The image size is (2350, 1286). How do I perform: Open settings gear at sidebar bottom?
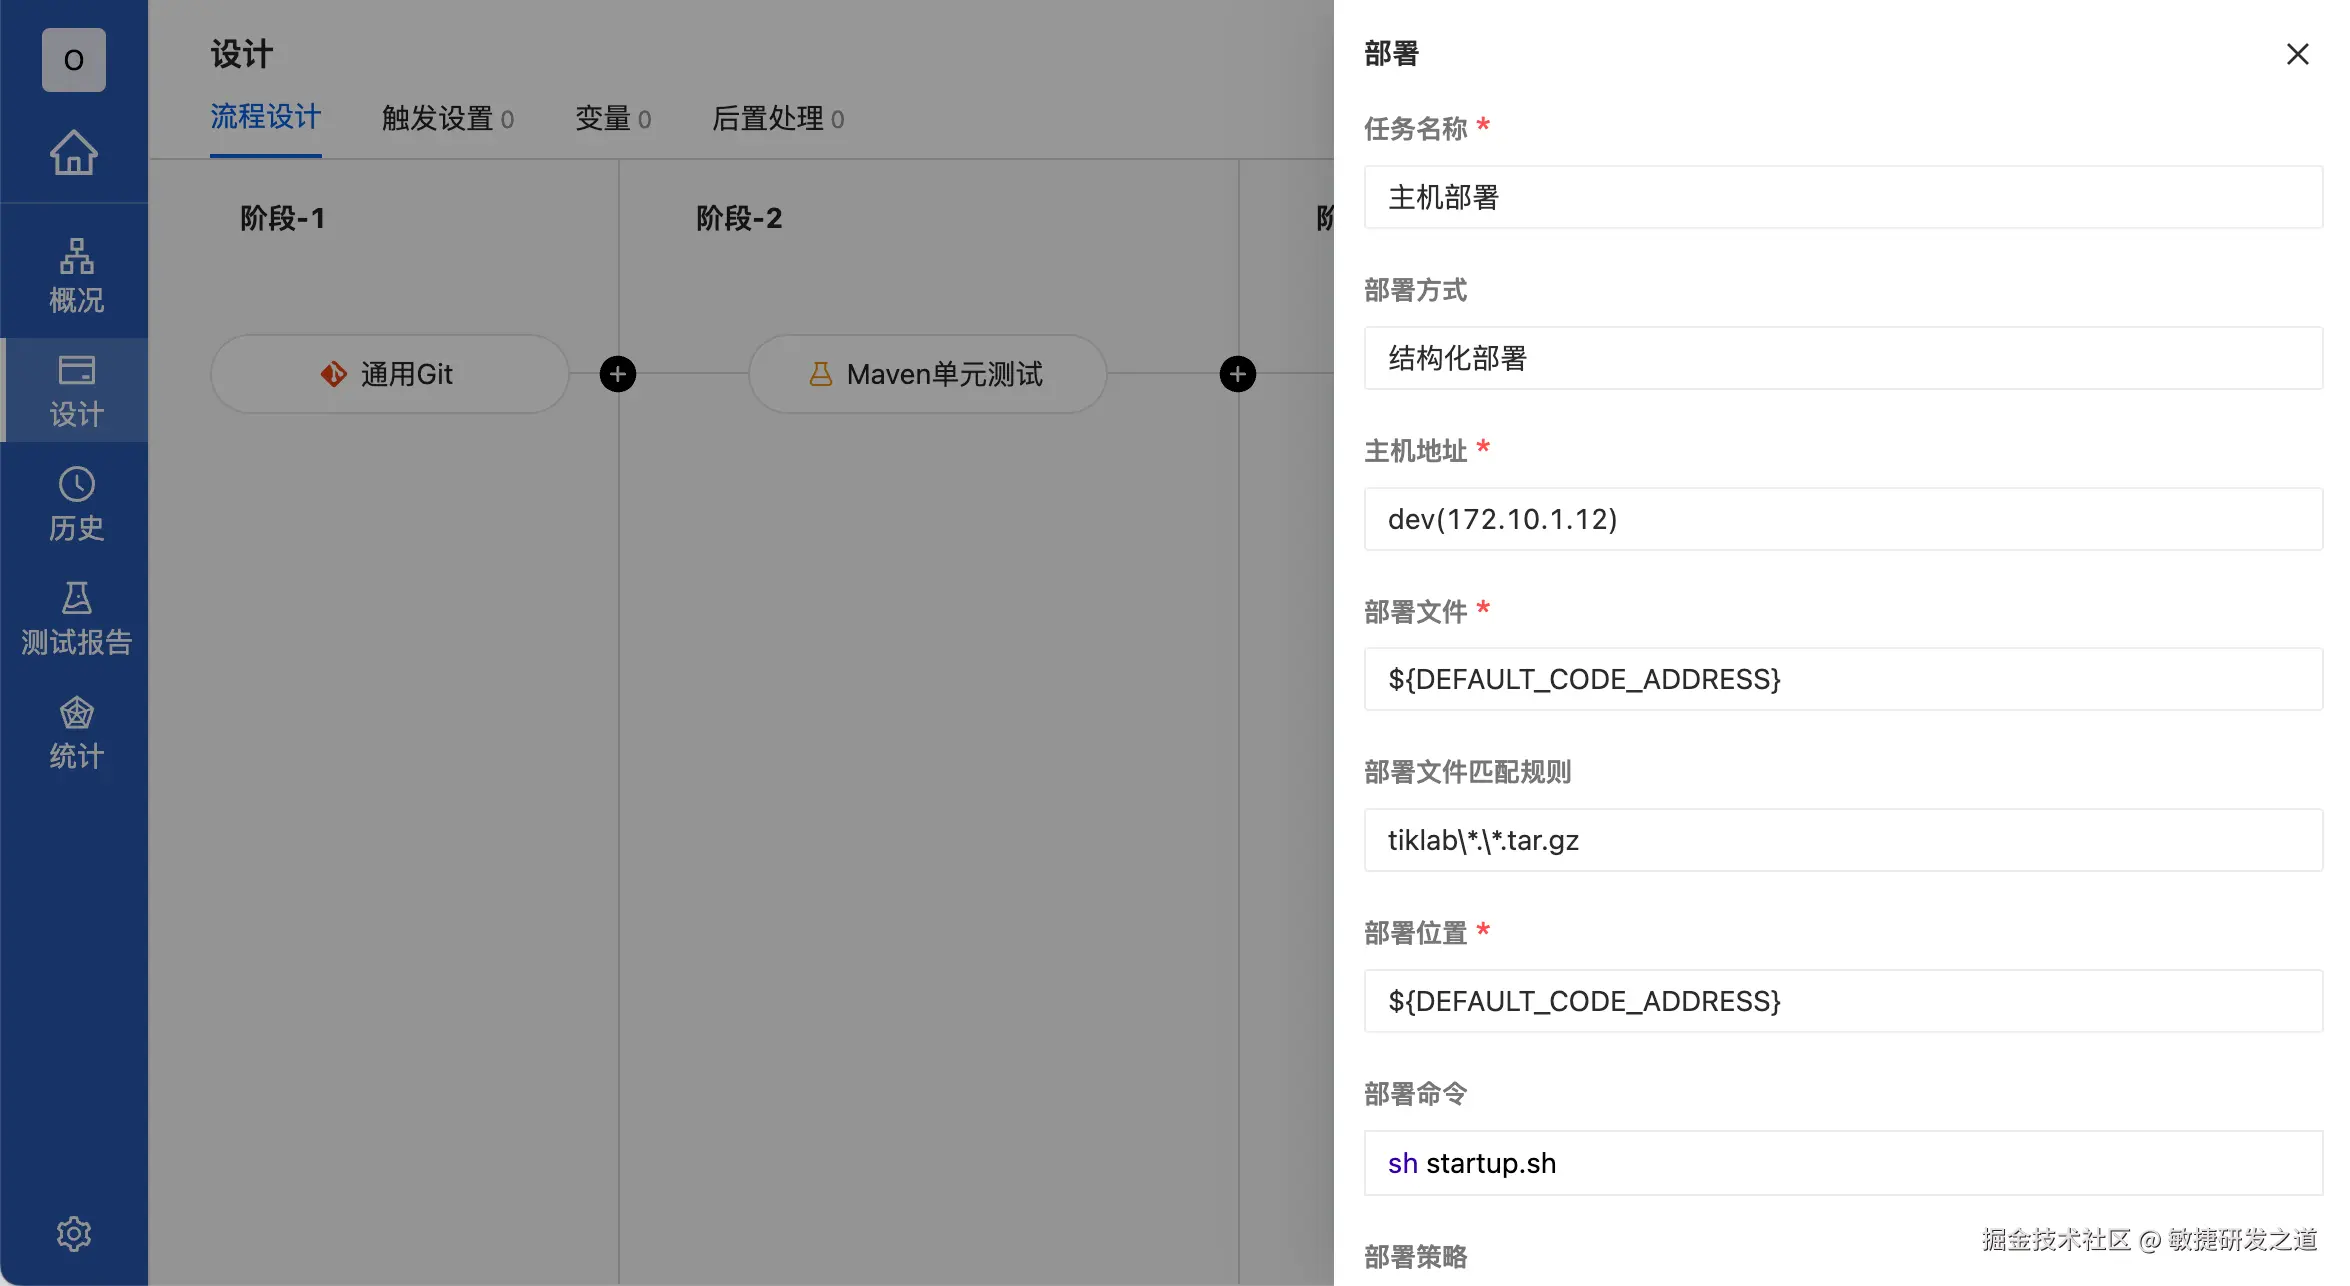tap(74, 1233)
